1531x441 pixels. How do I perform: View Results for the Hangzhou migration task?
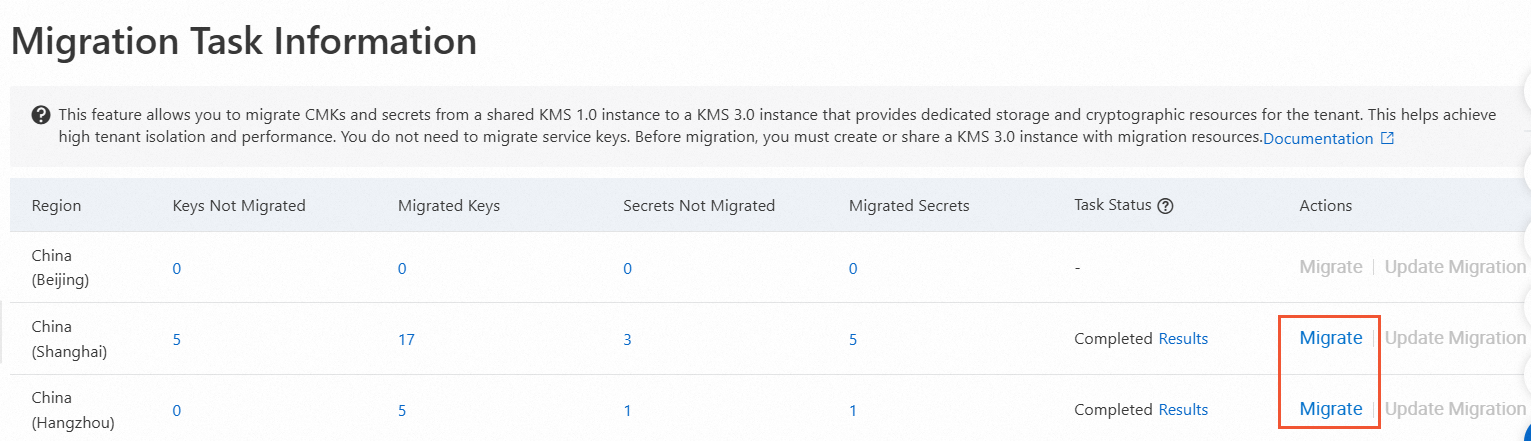click(1183, 410)
